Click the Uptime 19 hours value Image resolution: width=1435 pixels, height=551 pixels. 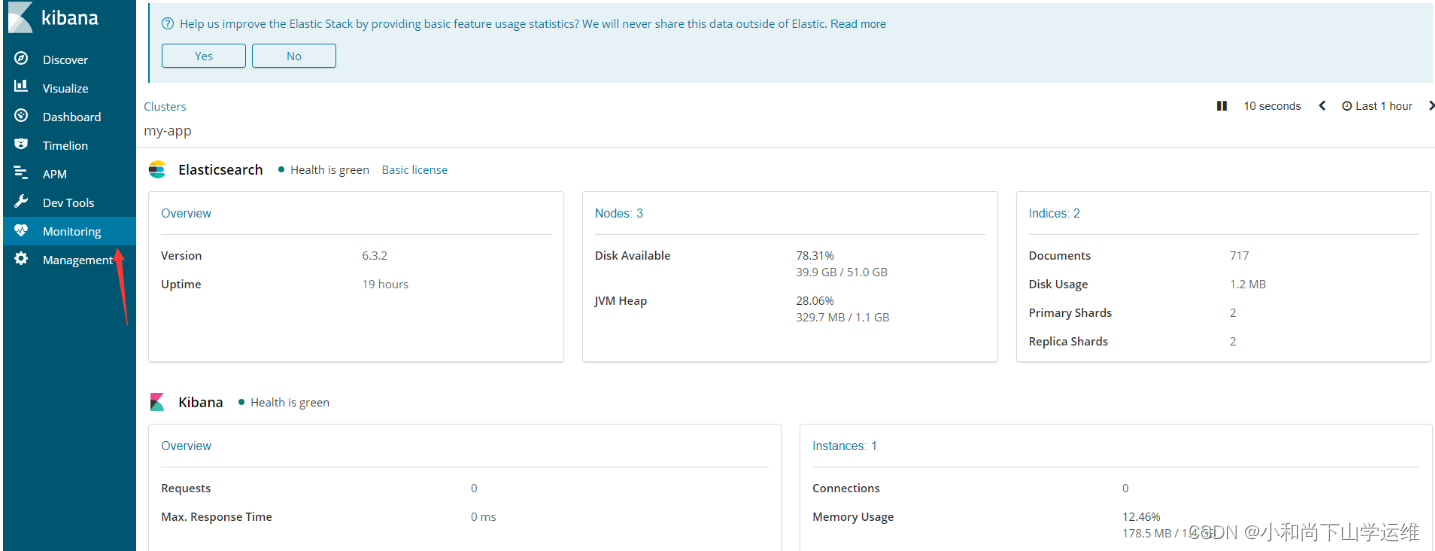point(385,284)
